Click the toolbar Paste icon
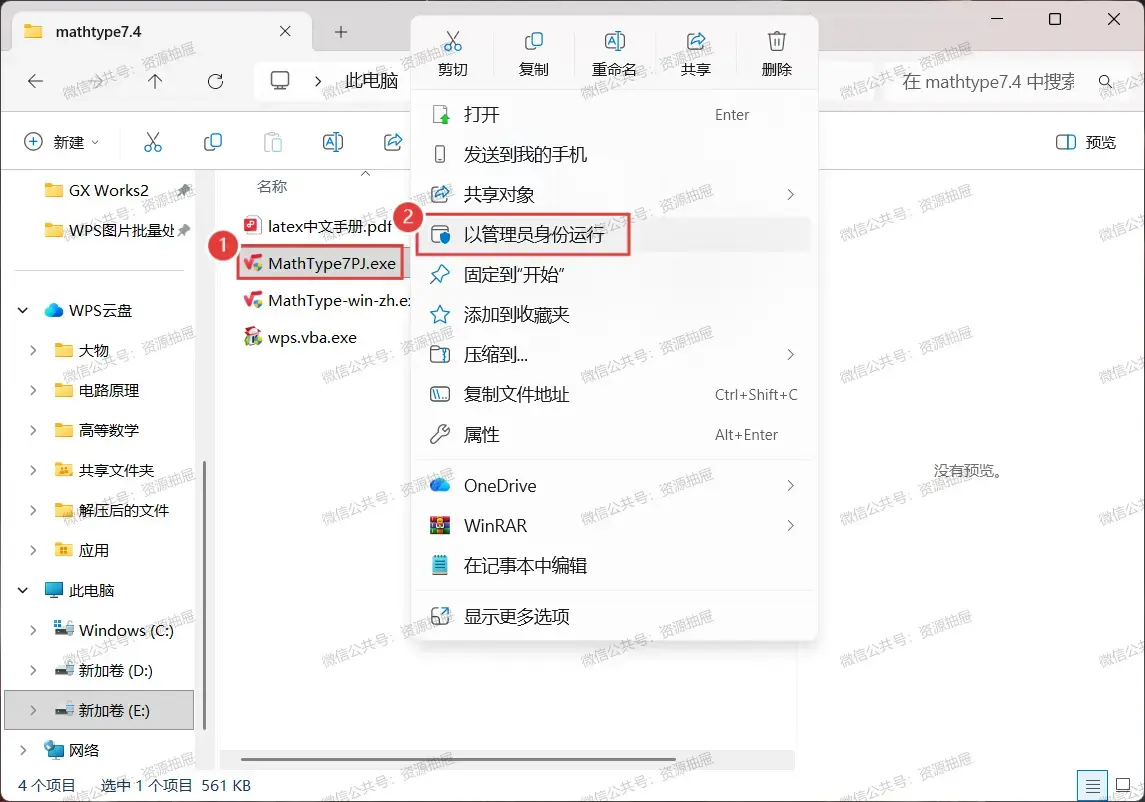The width and height of the screenshot is (1145, 802). [x=272, y=142]
